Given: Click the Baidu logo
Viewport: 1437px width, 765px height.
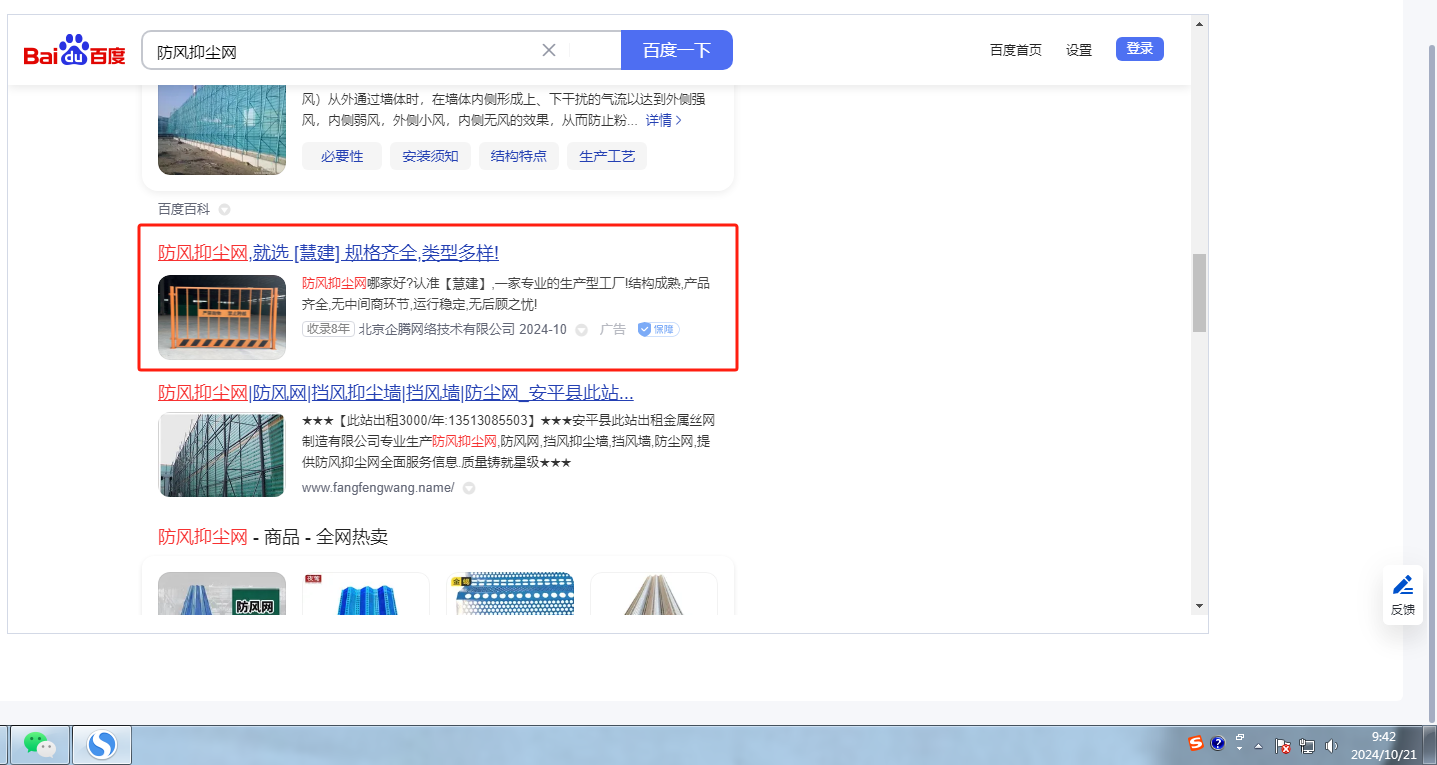Looking at the screenshot, I should tap(75, 50).
